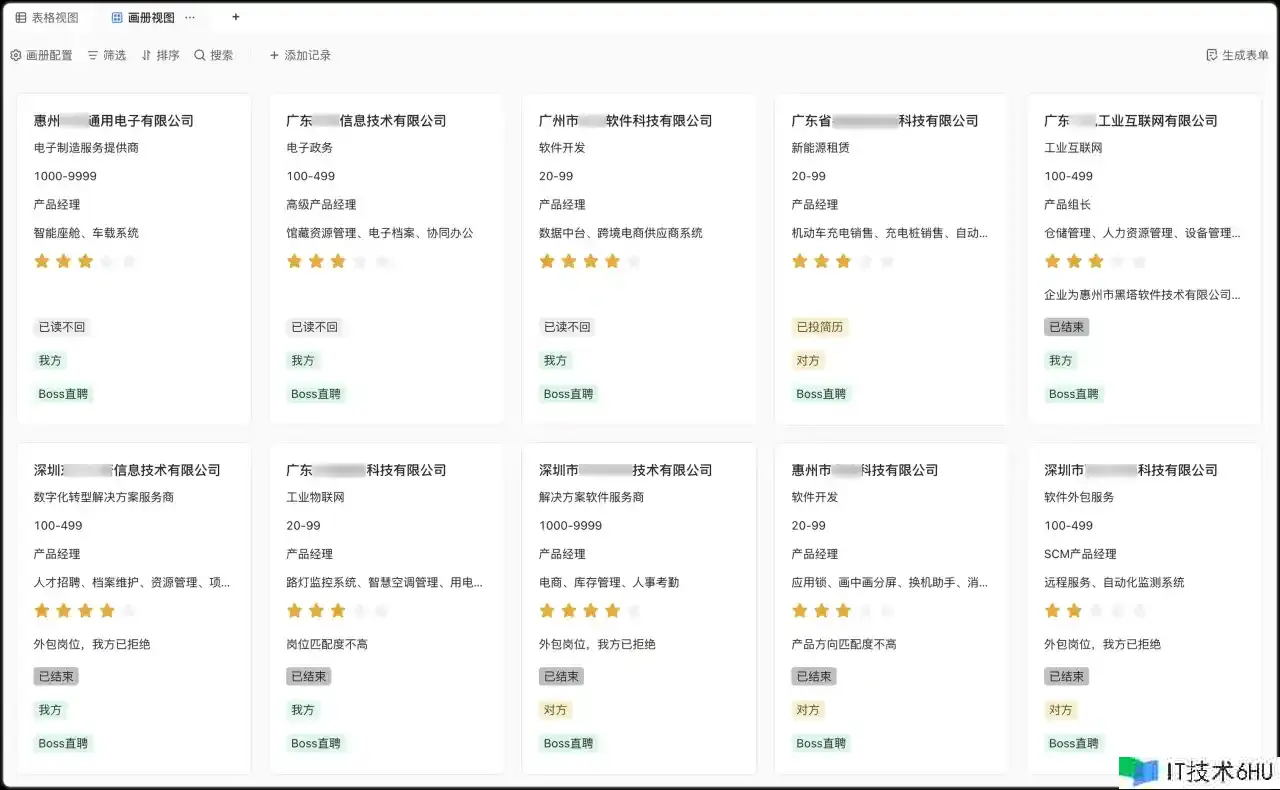Screen dimensions: 1280x790
Task: Click the 排序 sort icon
Action: pos(147,56)
